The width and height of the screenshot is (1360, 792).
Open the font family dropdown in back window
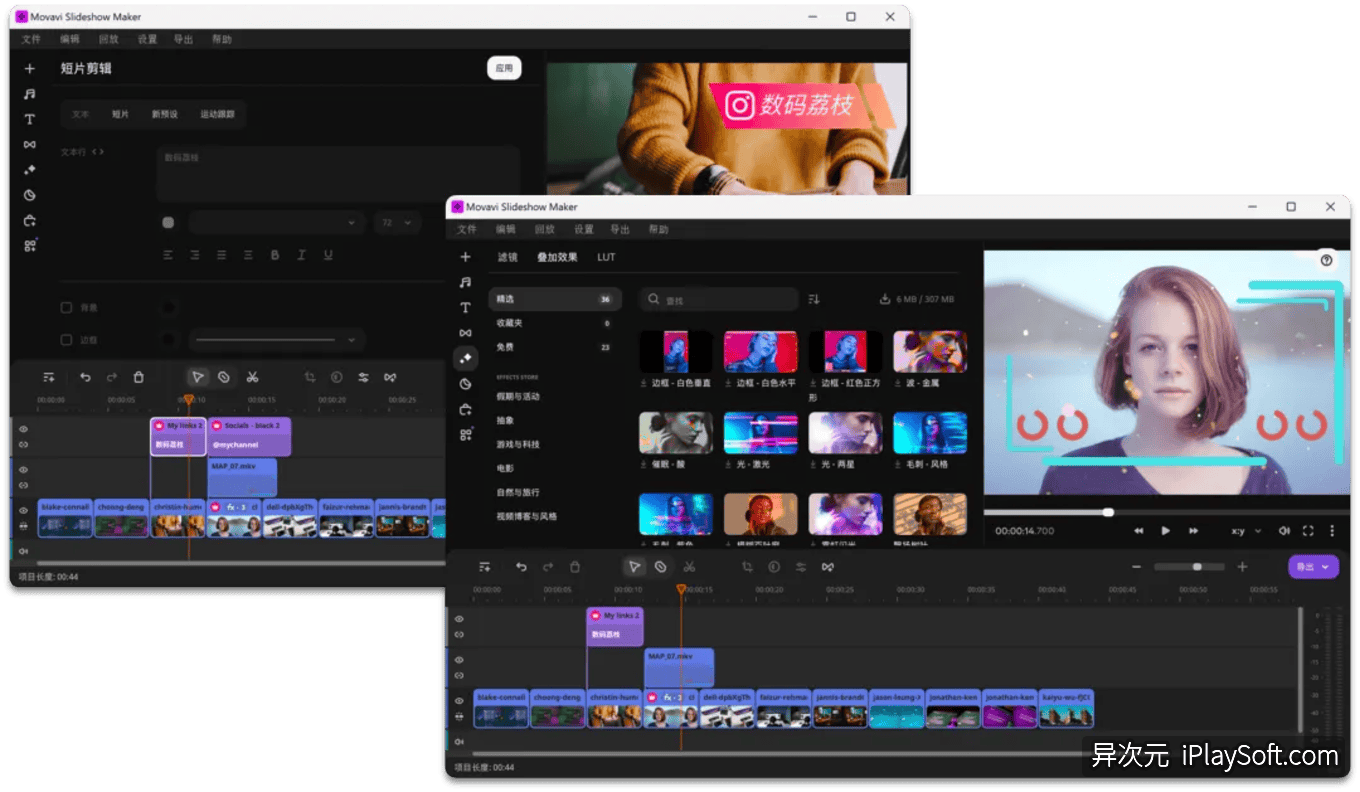point(277,222)
